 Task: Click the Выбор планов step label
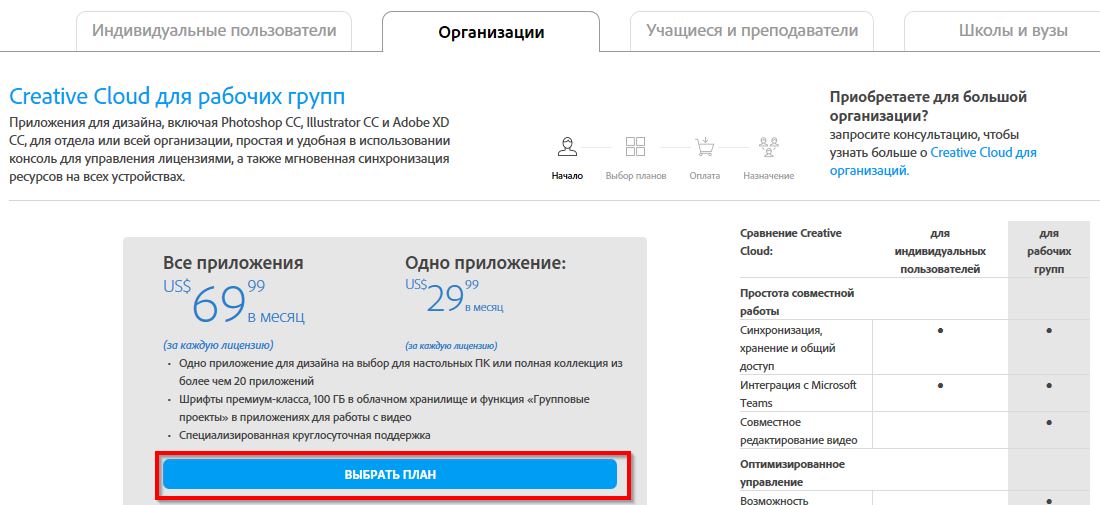point(635,176)
